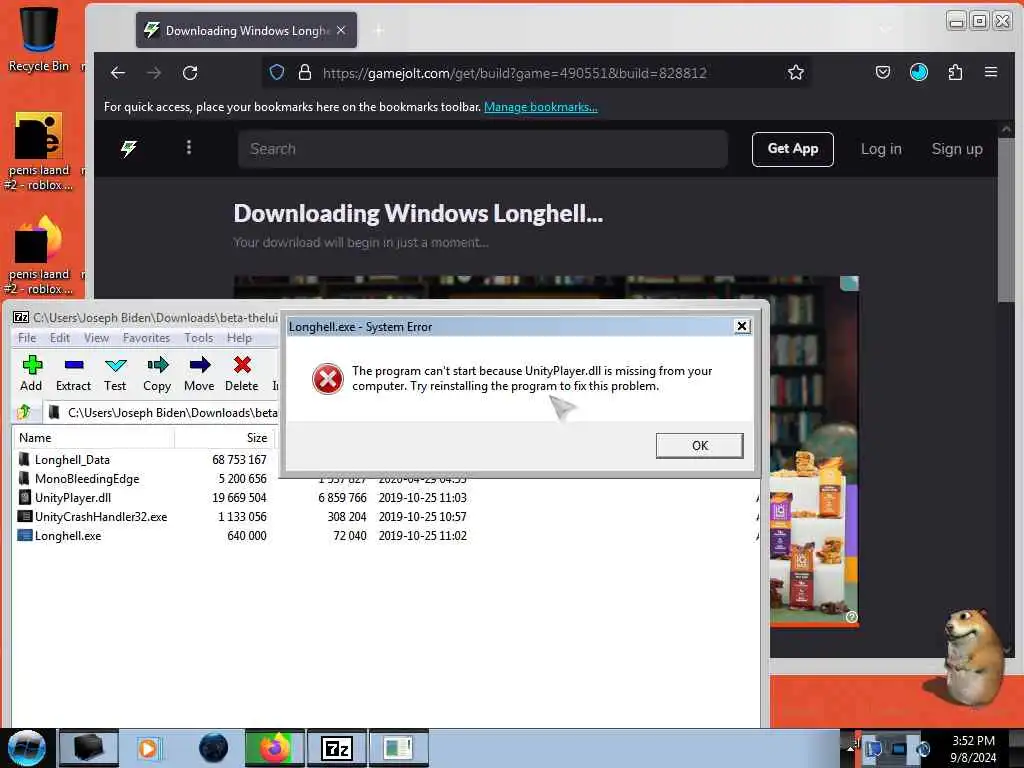The height and width of the screenshot is (768, 1024).
Task: Select the Longhell_Data folder
Action: (72, 460)
